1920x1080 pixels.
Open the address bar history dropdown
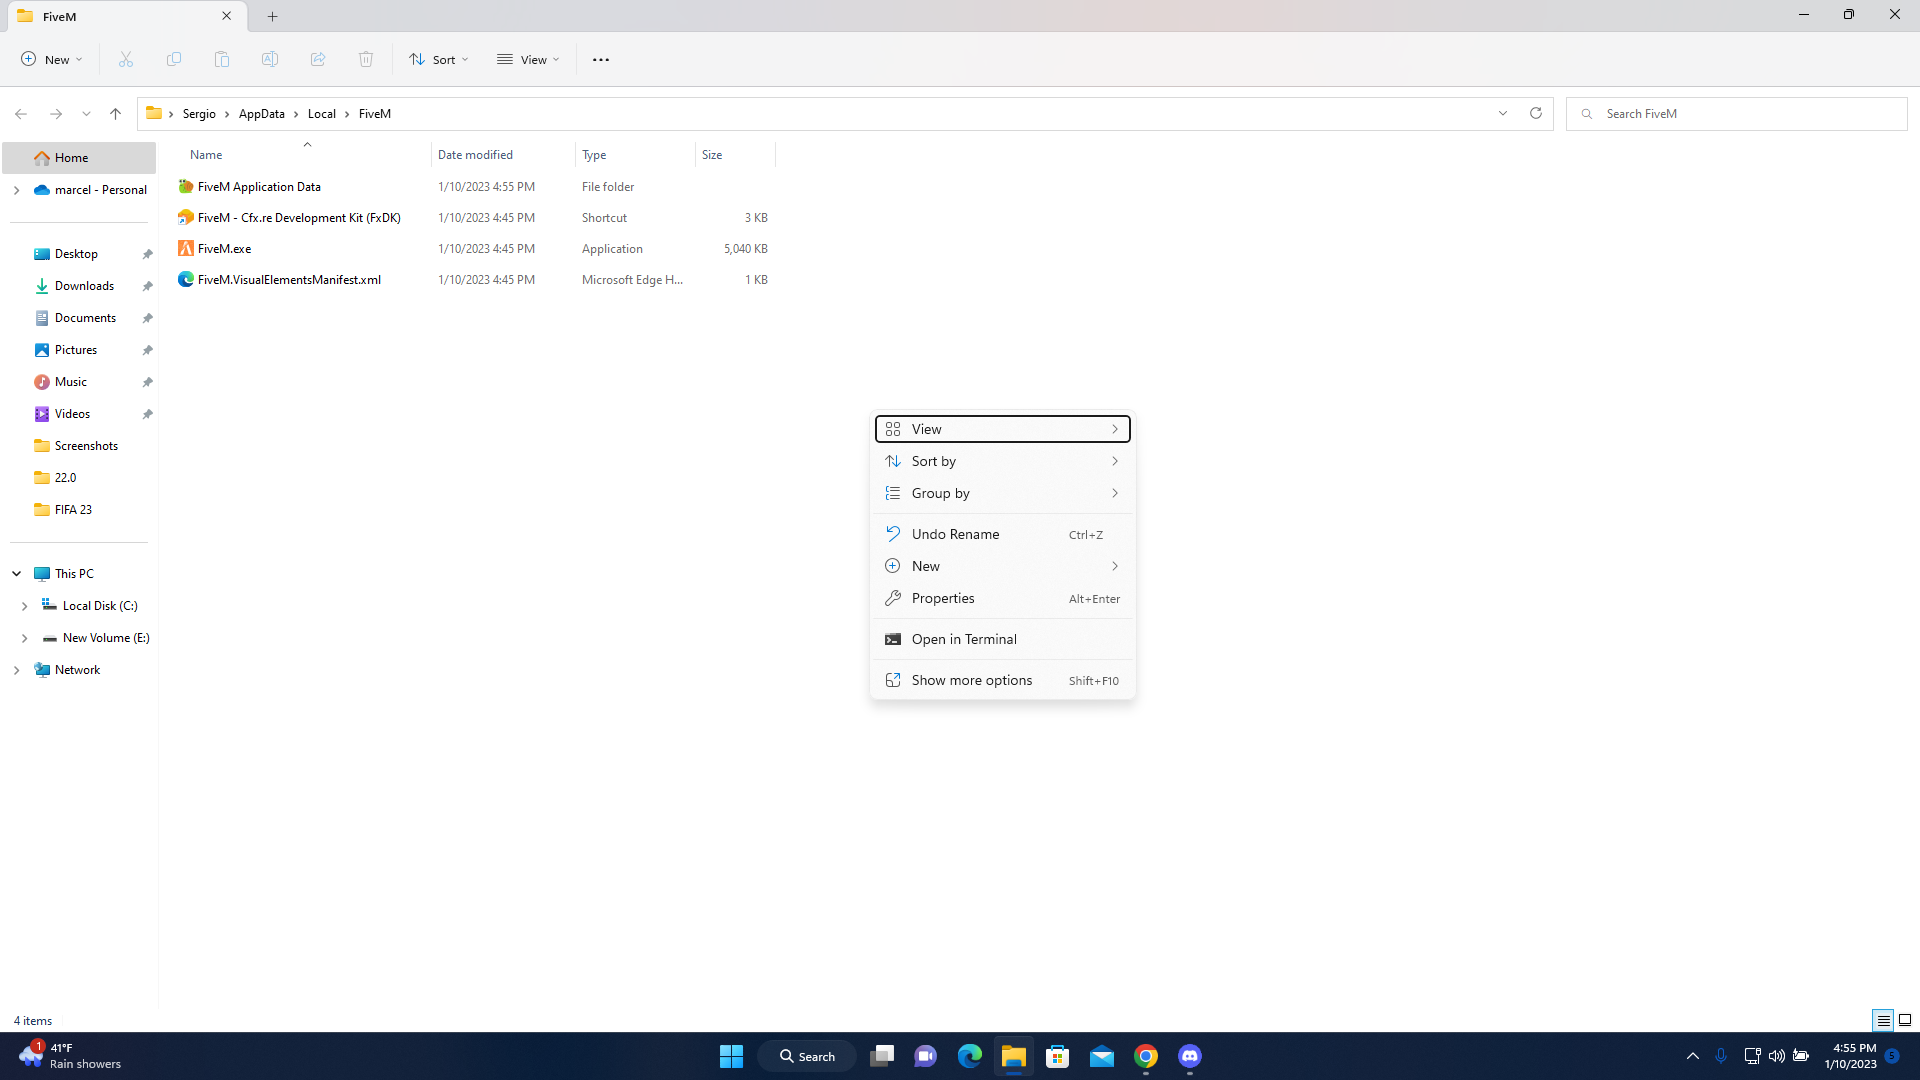pyautogui.click(x=1502, y=113)
